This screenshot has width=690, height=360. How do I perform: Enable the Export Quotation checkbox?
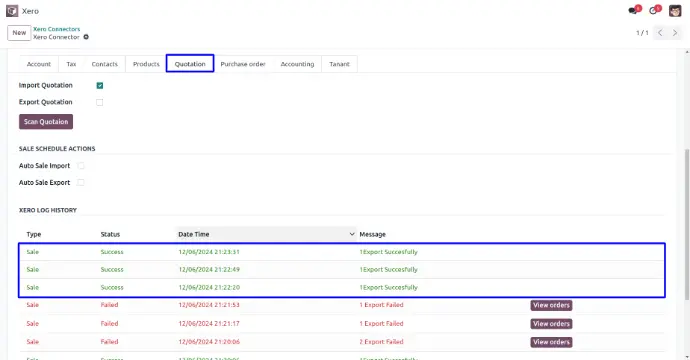(x=100, y=102)
